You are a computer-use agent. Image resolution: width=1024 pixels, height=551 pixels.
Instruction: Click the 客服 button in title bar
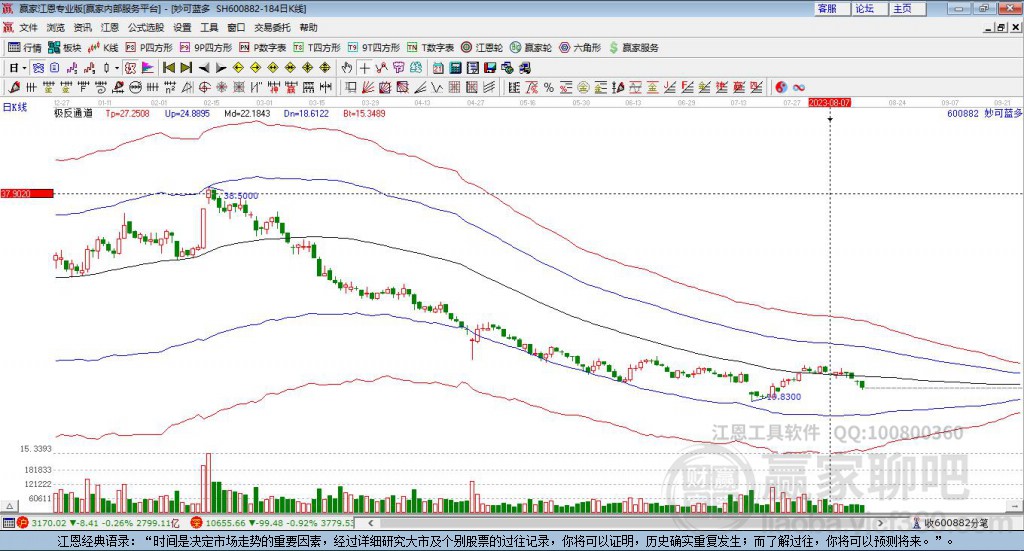click(831, 8)
